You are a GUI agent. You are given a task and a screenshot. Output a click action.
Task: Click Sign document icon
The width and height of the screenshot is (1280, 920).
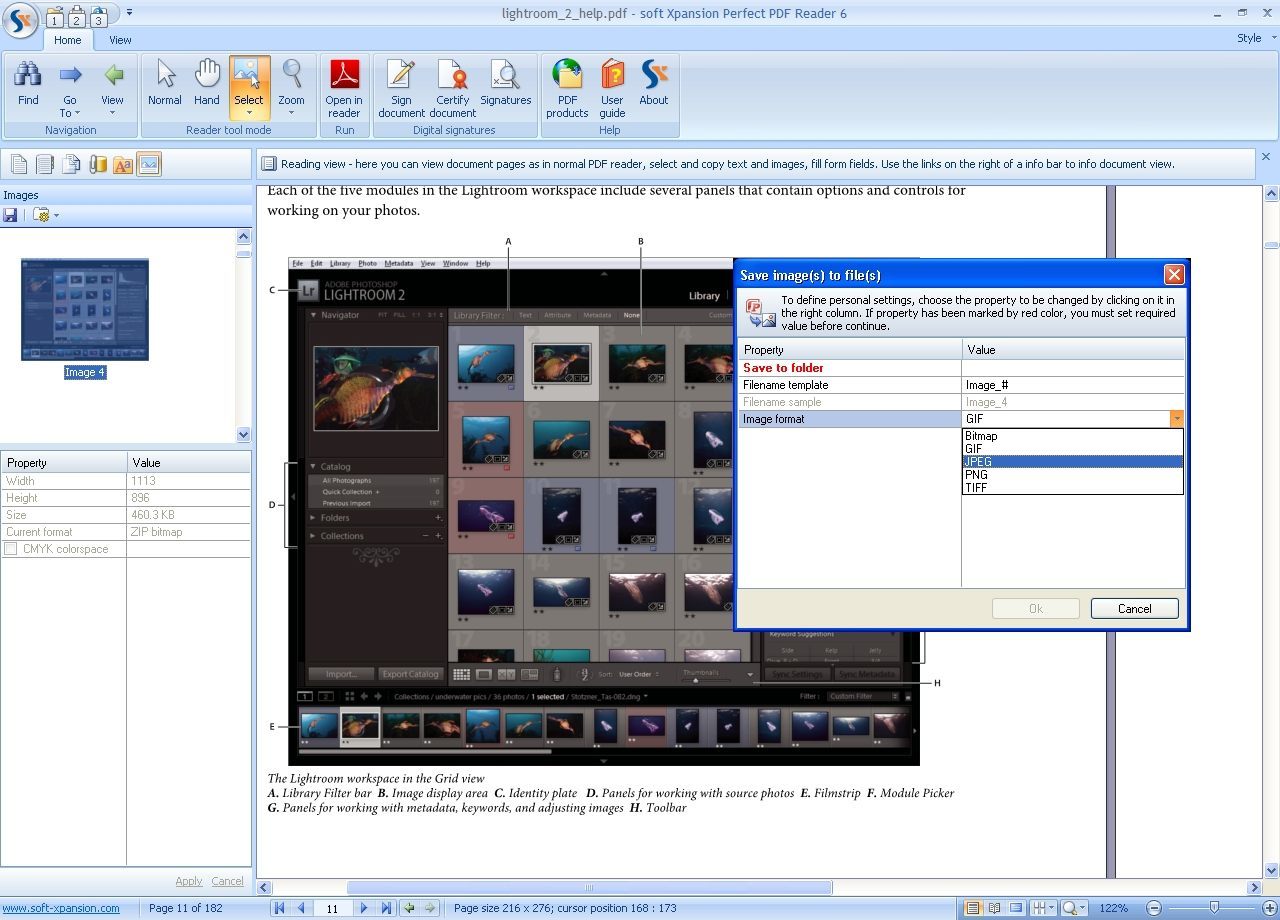(401, 88)
